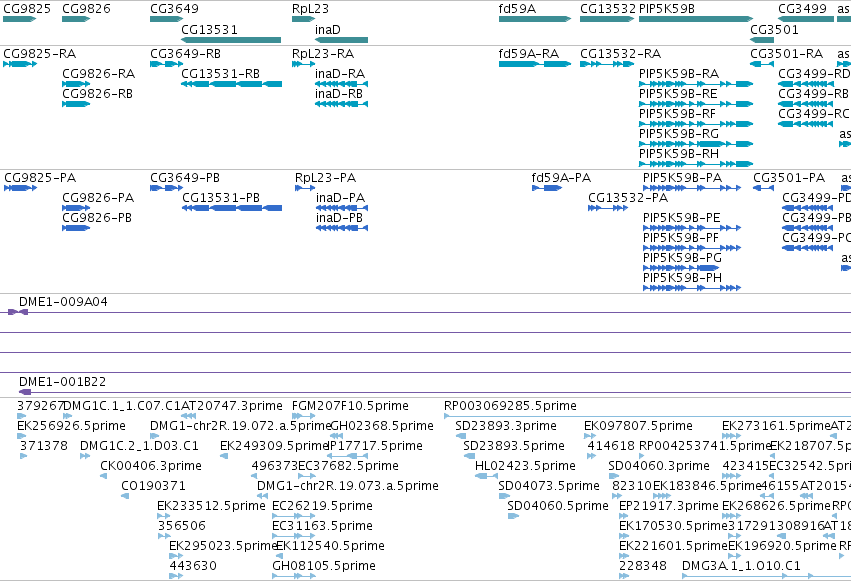Open EST DMG3A.1_1.O10.C1
Image resolution: width=851 pixels, height=581 pixels.
pyautogui.click(x=741, y=566)
